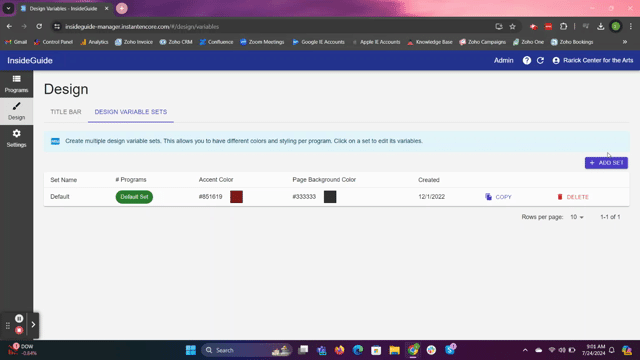This screenshot has height=360, width=640.
Task: Select the Design Variable Sets tab
Action: click(x=131, y=112)
